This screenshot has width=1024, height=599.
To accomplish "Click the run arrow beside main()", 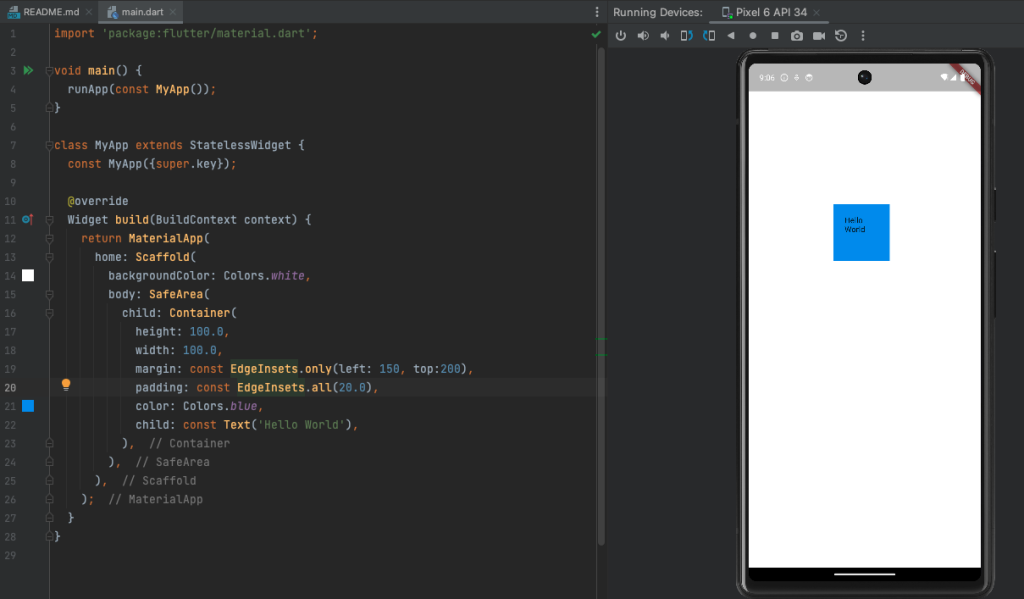I will (x=28, y=71).
